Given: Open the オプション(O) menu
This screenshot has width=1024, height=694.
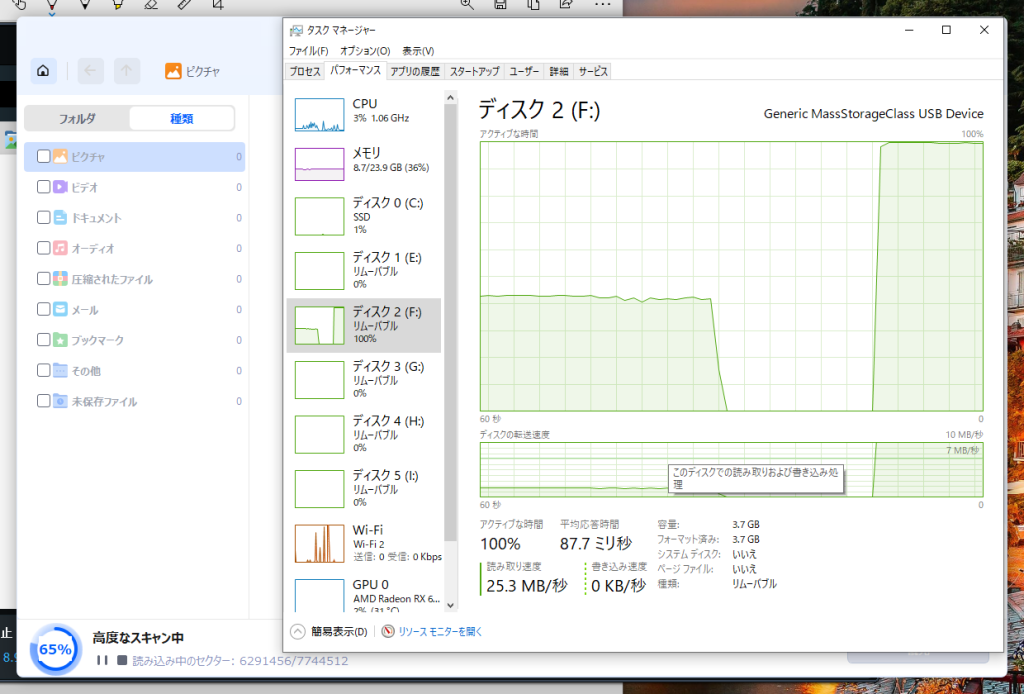Looking at the screenshot, I should 365,51.
